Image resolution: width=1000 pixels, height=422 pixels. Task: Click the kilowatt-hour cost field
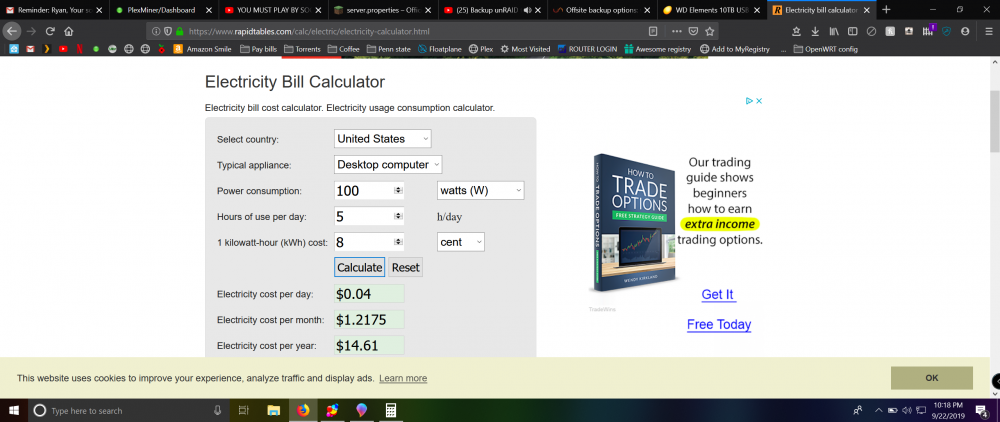(x=364, y=242)
